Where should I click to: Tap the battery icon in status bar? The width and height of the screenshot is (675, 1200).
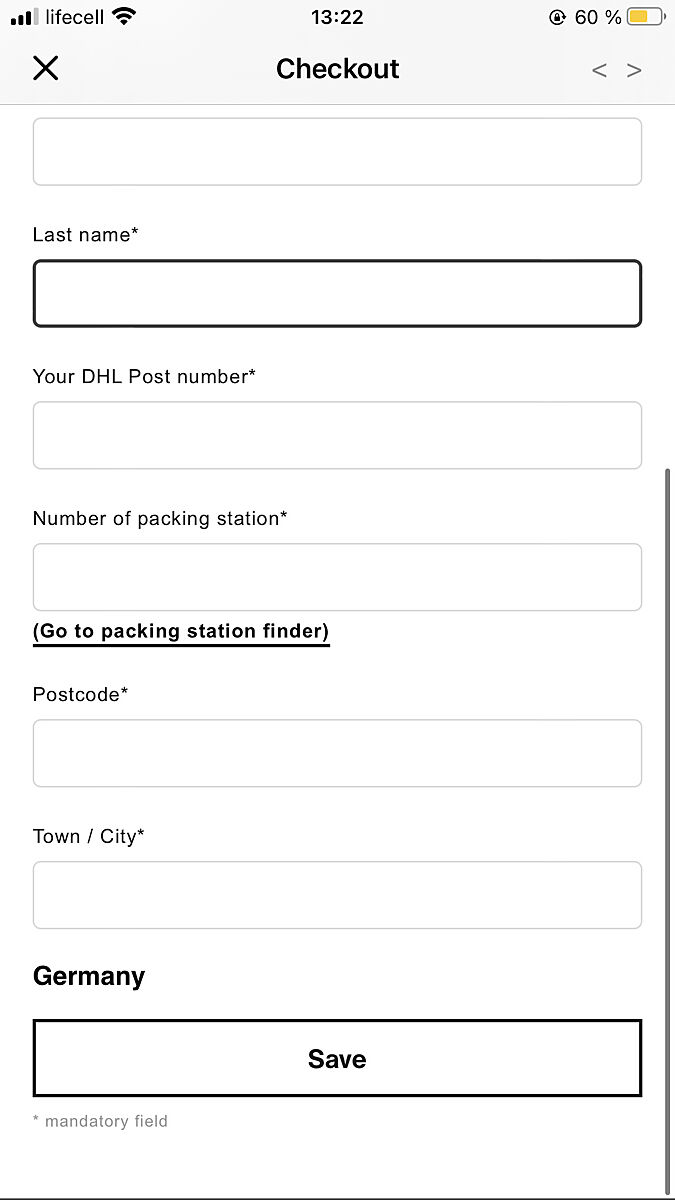645,17
